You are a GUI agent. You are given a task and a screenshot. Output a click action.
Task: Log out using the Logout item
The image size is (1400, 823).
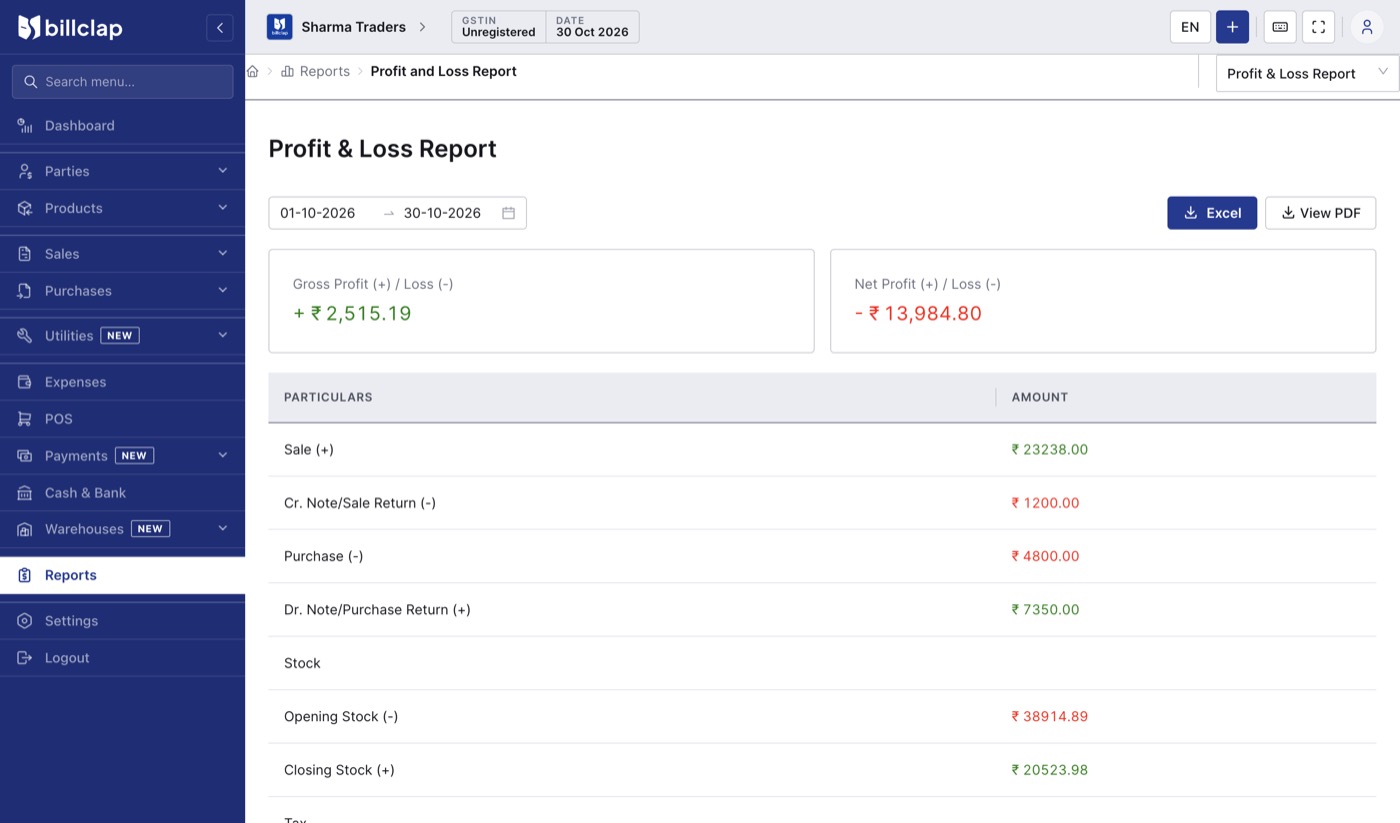click(122, 658)
